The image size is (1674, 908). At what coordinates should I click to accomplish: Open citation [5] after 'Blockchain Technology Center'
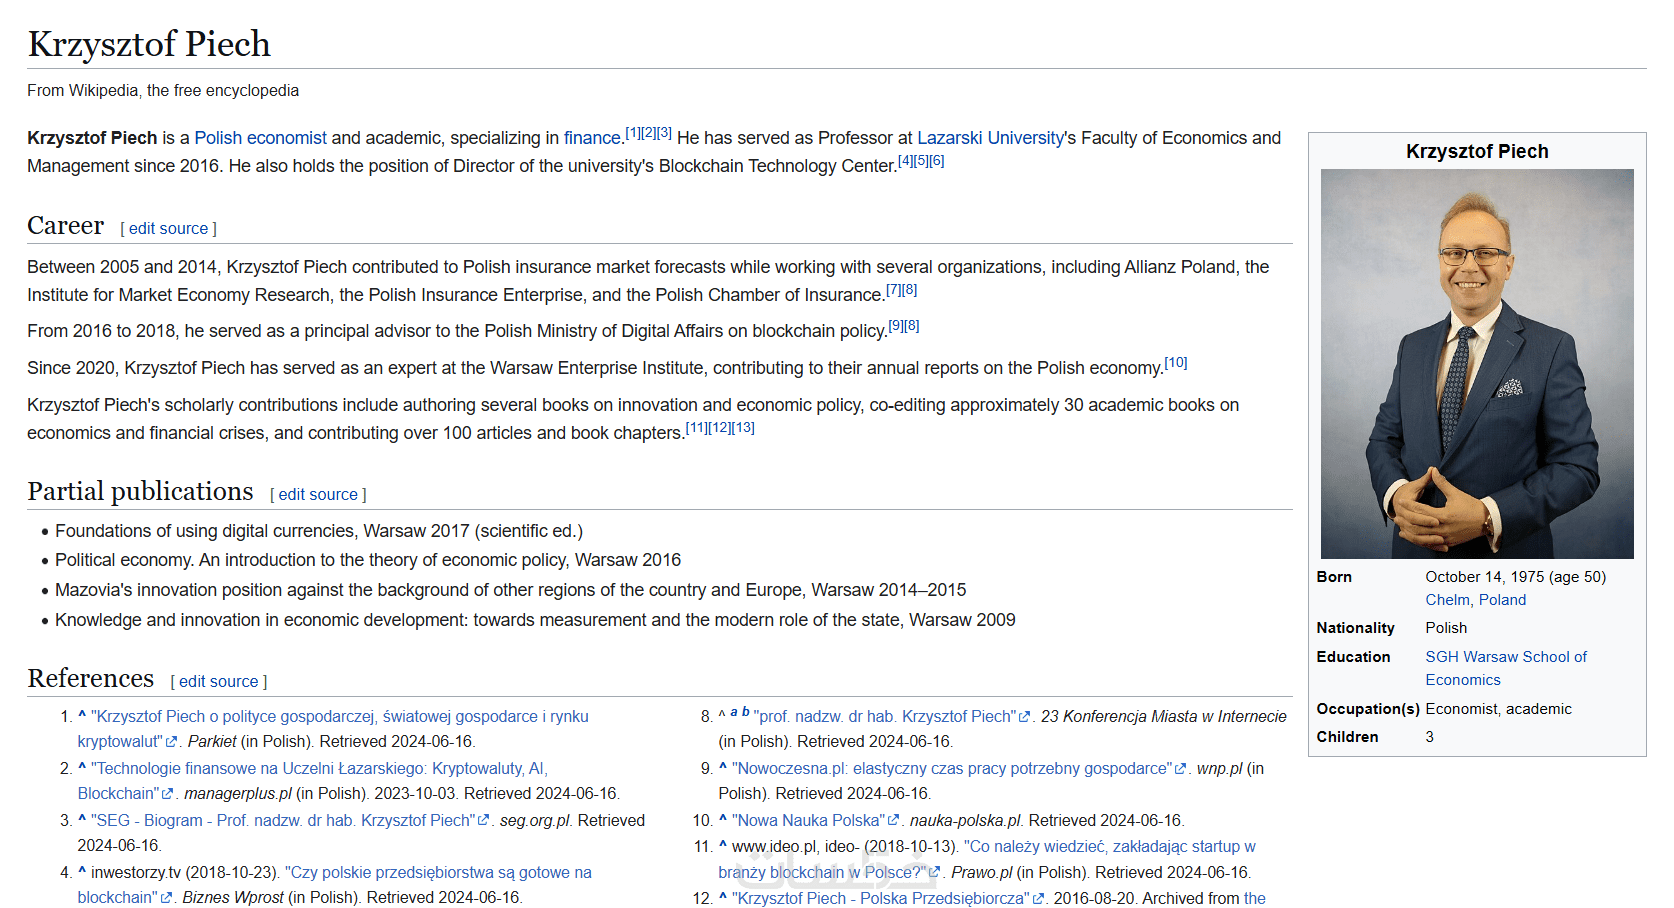pyautogui.click(x=921, y=161)
